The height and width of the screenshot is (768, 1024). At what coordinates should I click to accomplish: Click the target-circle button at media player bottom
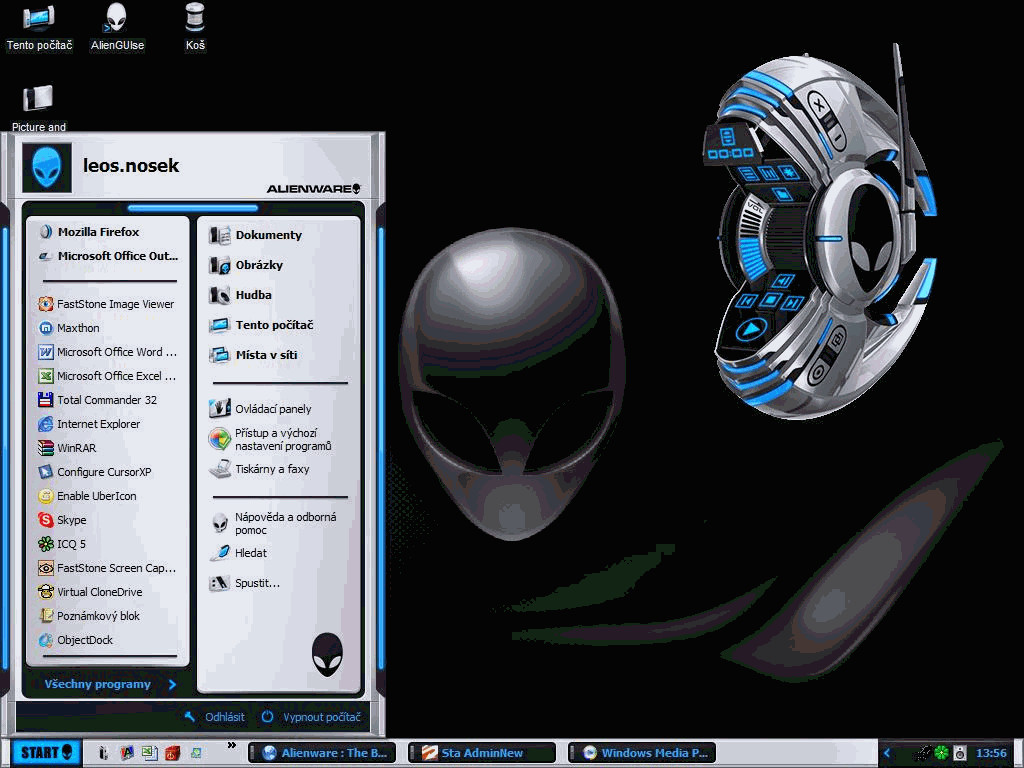(818, 374)
